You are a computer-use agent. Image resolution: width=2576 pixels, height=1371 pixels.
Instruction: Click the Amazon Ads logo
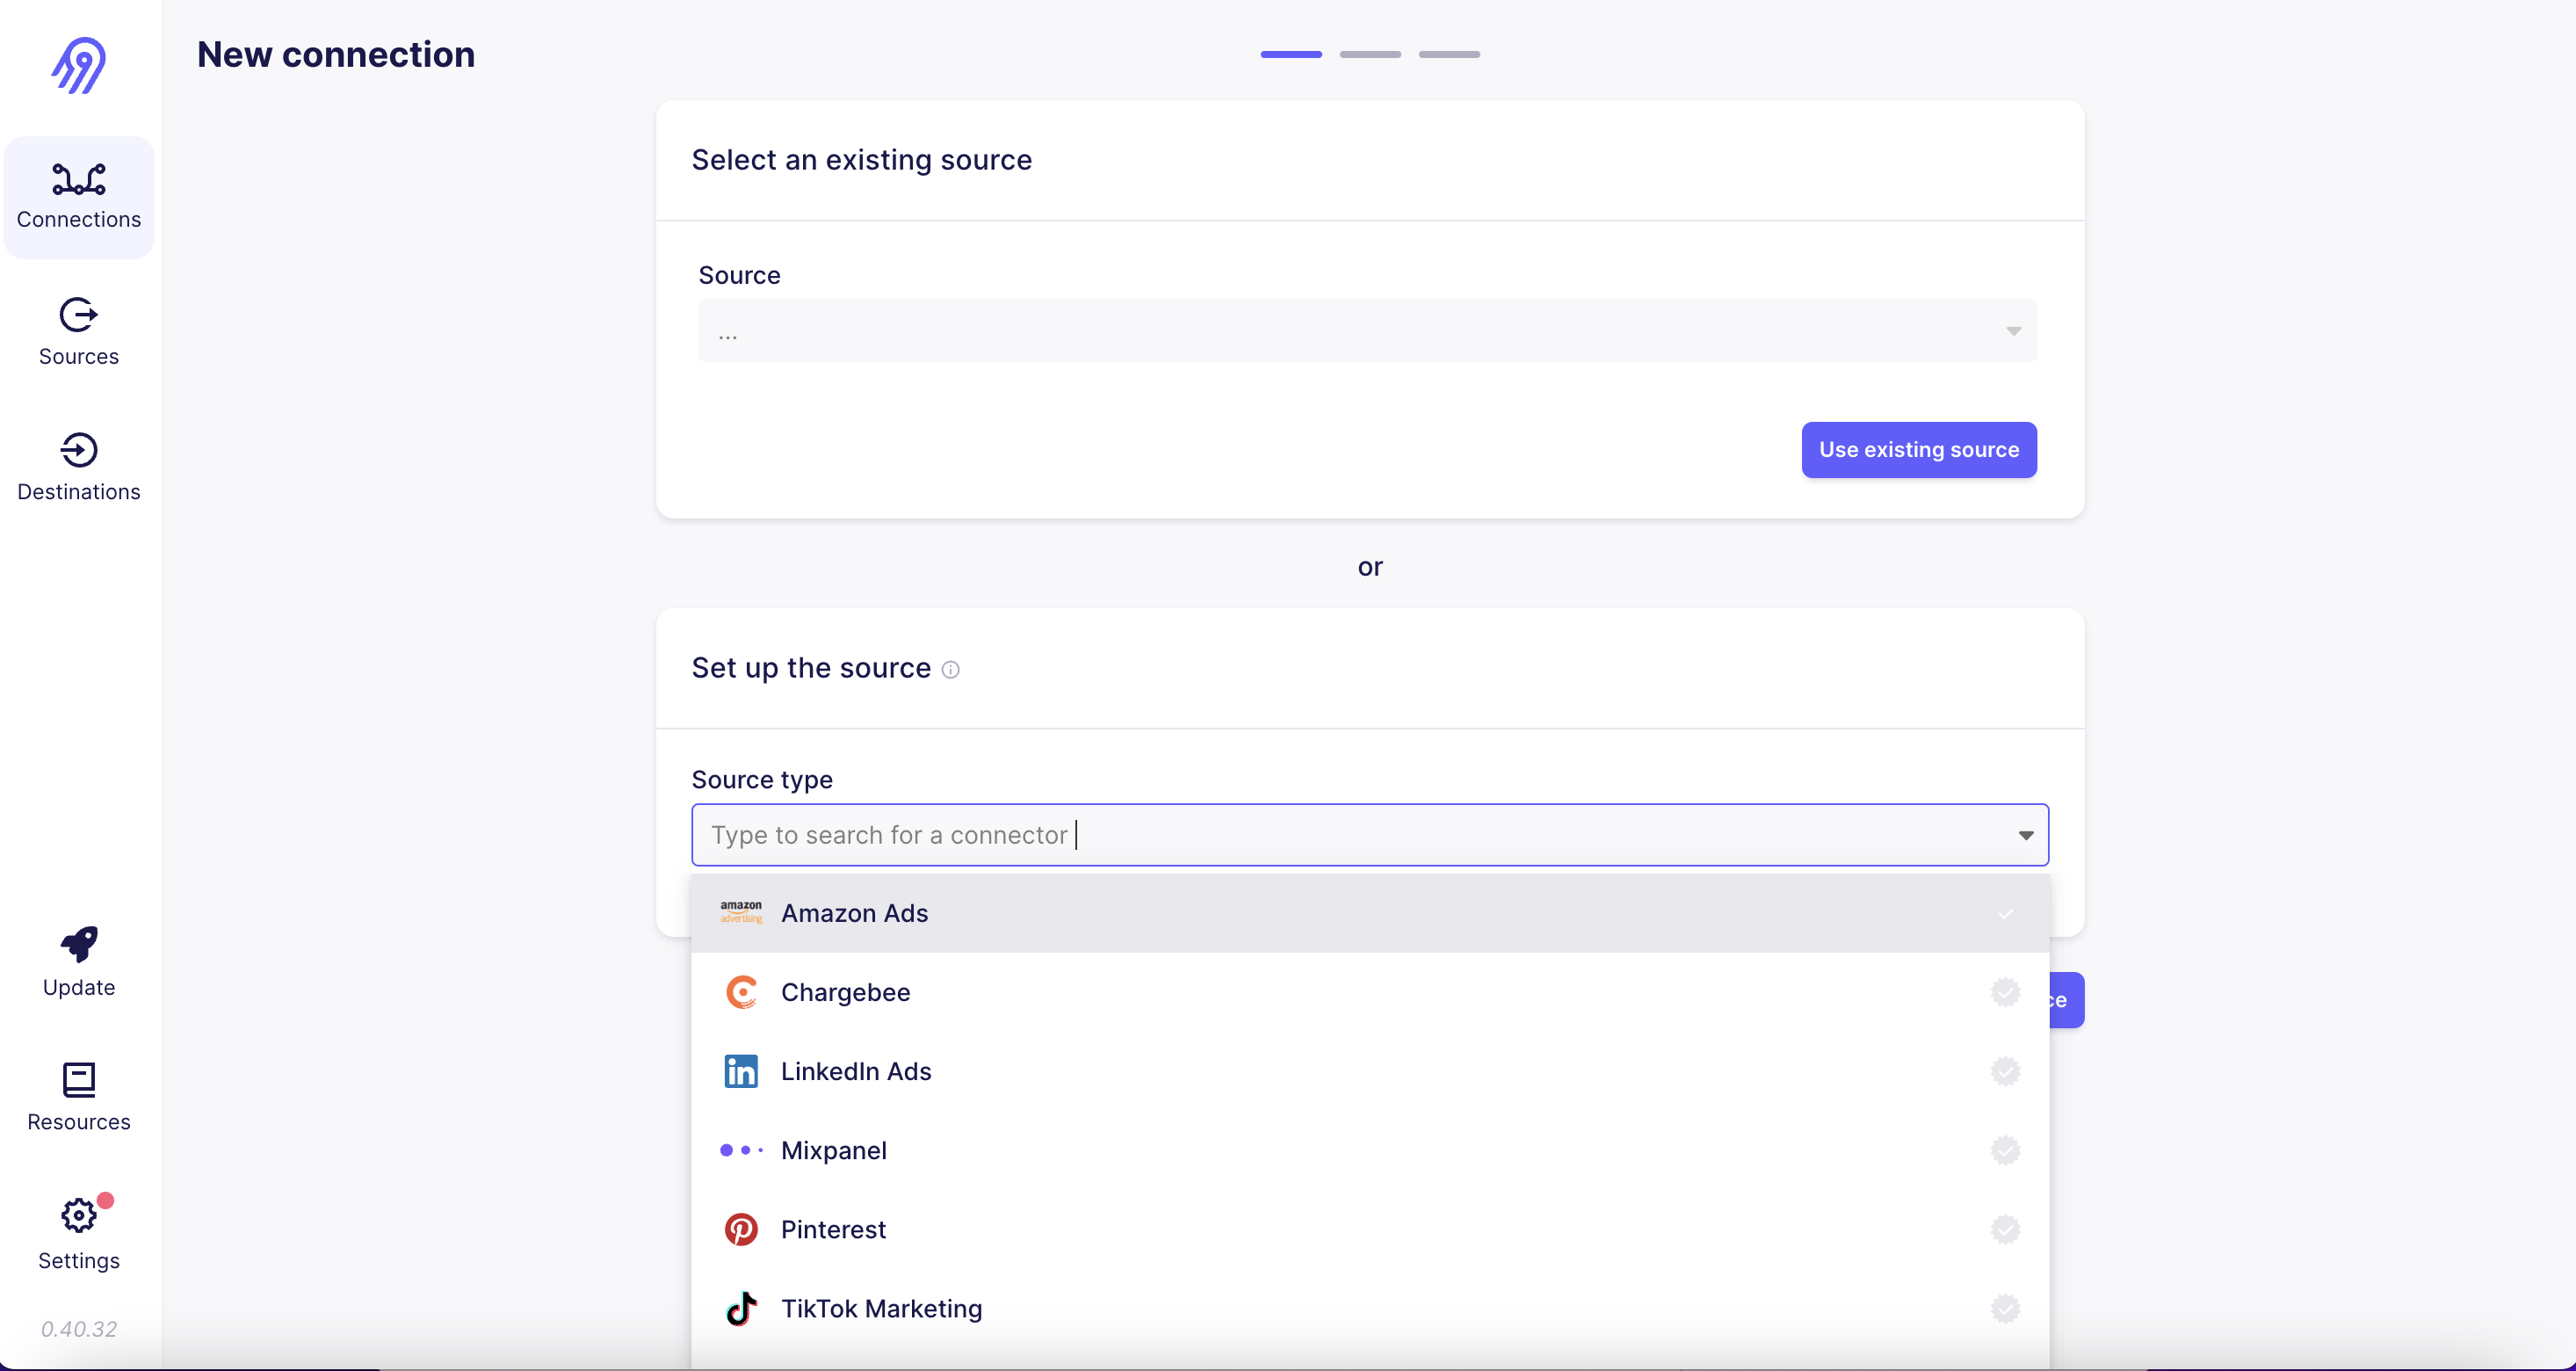(x=741, y=913)
